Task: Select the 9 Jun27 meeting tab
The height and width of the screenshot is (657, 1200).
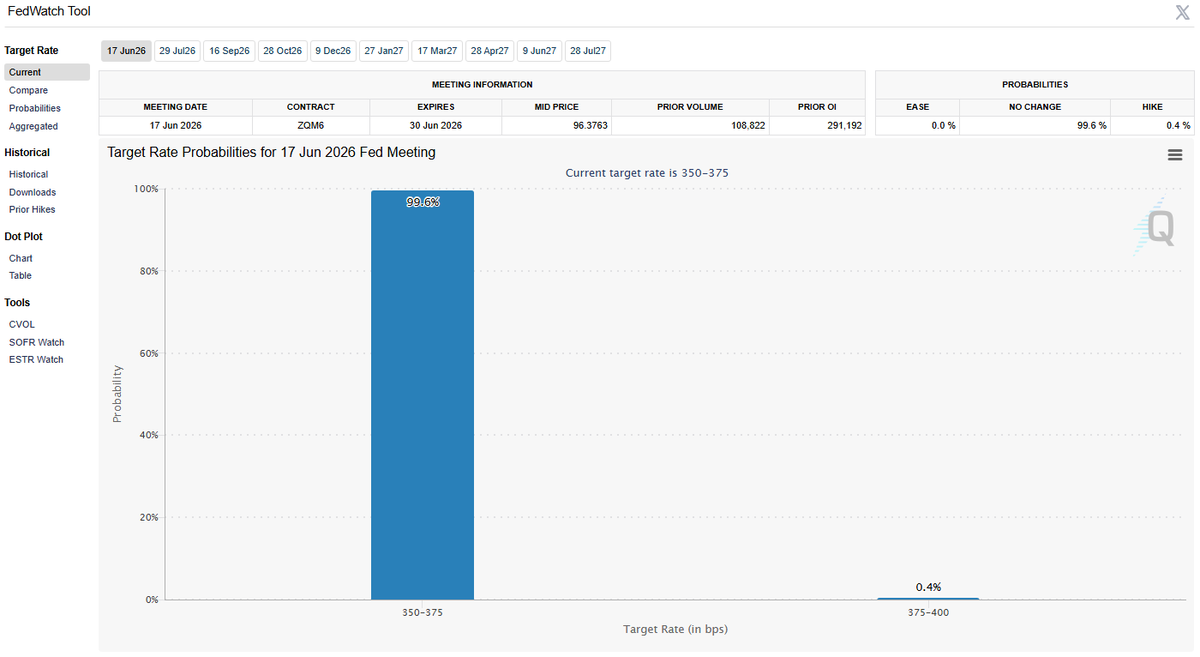Action: click(539, 51)
